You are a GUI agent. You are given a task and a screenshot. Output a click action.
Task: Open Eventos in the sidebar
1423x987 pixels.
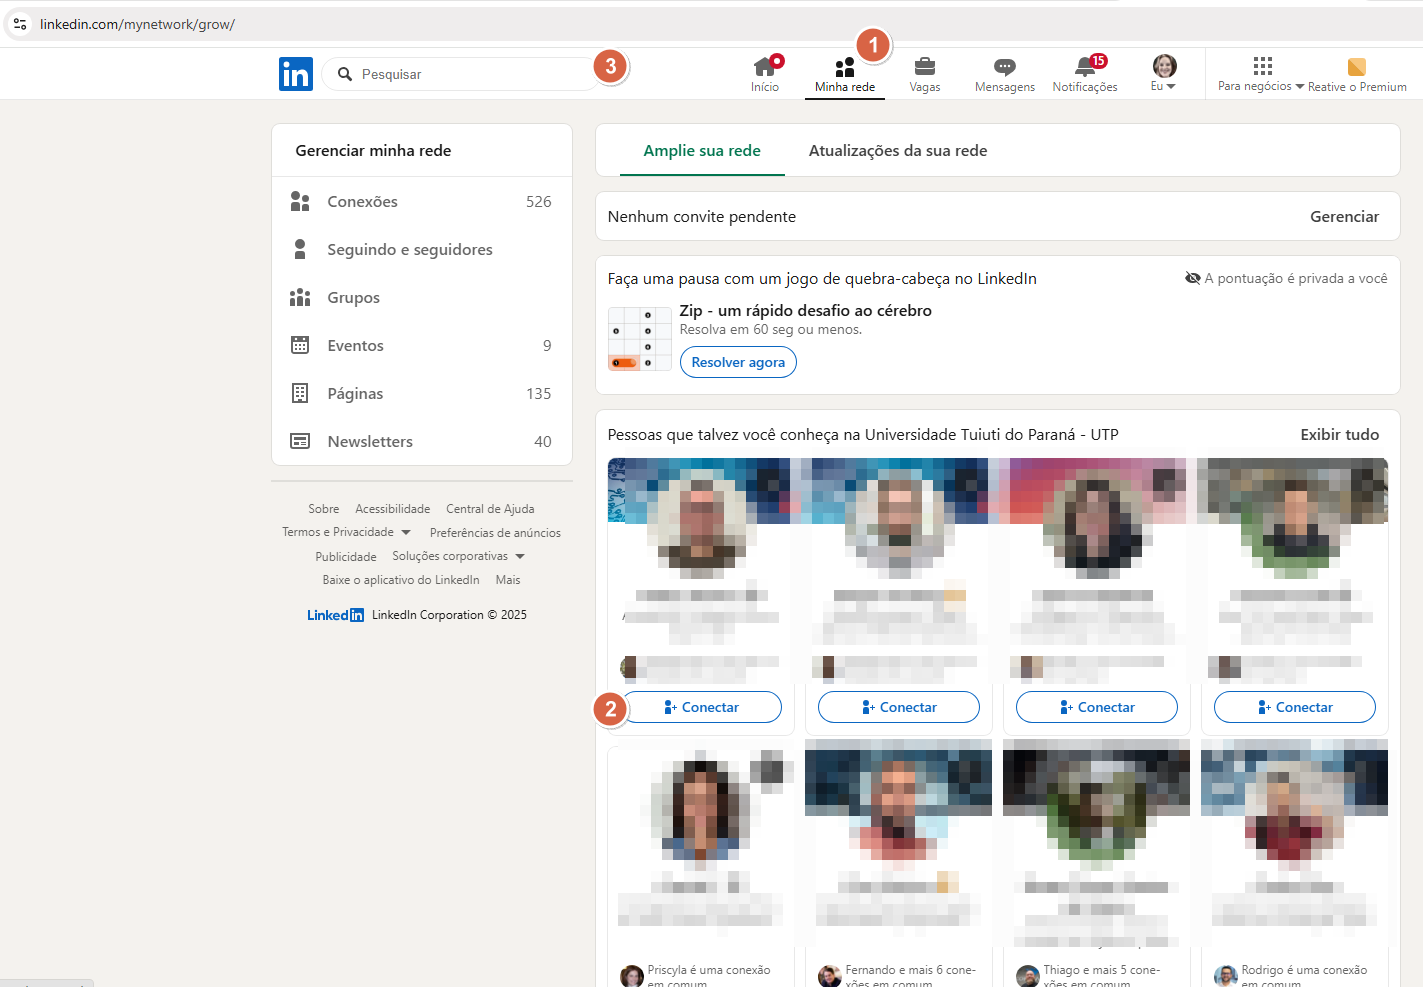pyautogui.click(x=422, y=346)
